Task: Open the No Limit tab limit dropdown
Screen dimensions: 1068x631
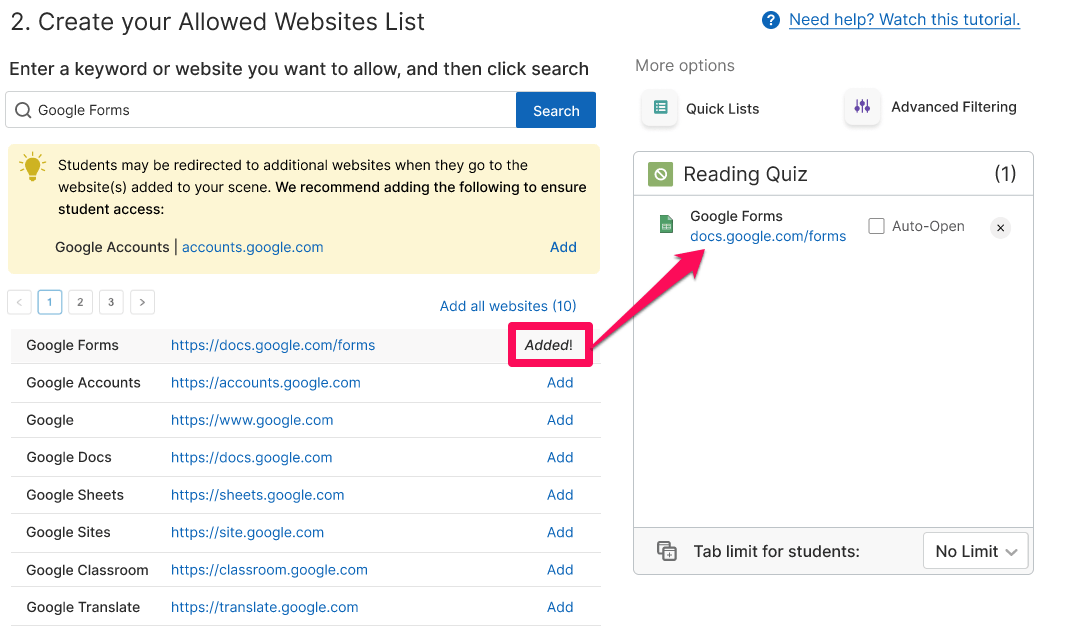Action: pos(975,551)
